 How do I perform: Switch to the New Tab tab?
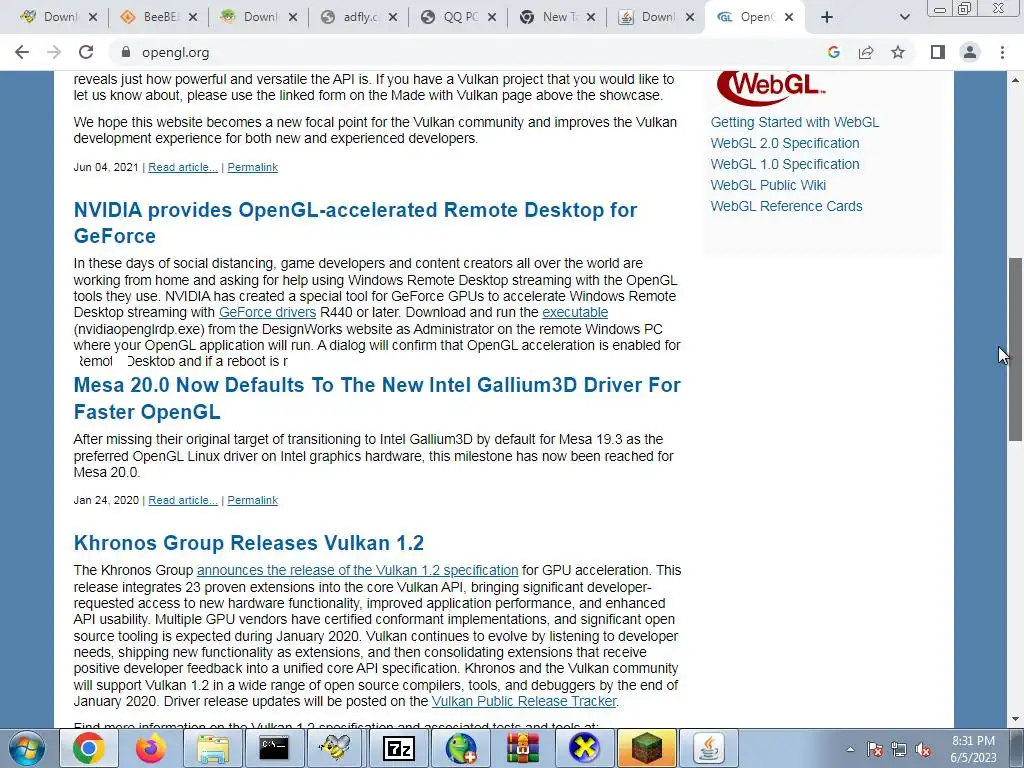click(550, 18)
